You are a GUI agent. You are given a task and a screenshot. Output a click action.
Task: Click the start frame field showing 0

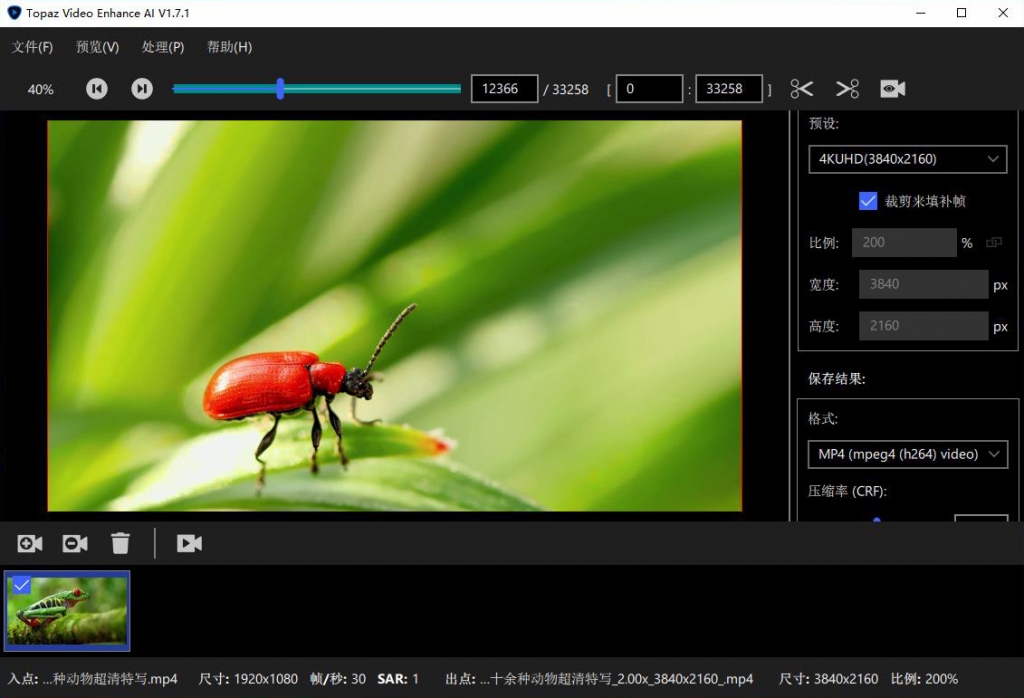point(649,89)
